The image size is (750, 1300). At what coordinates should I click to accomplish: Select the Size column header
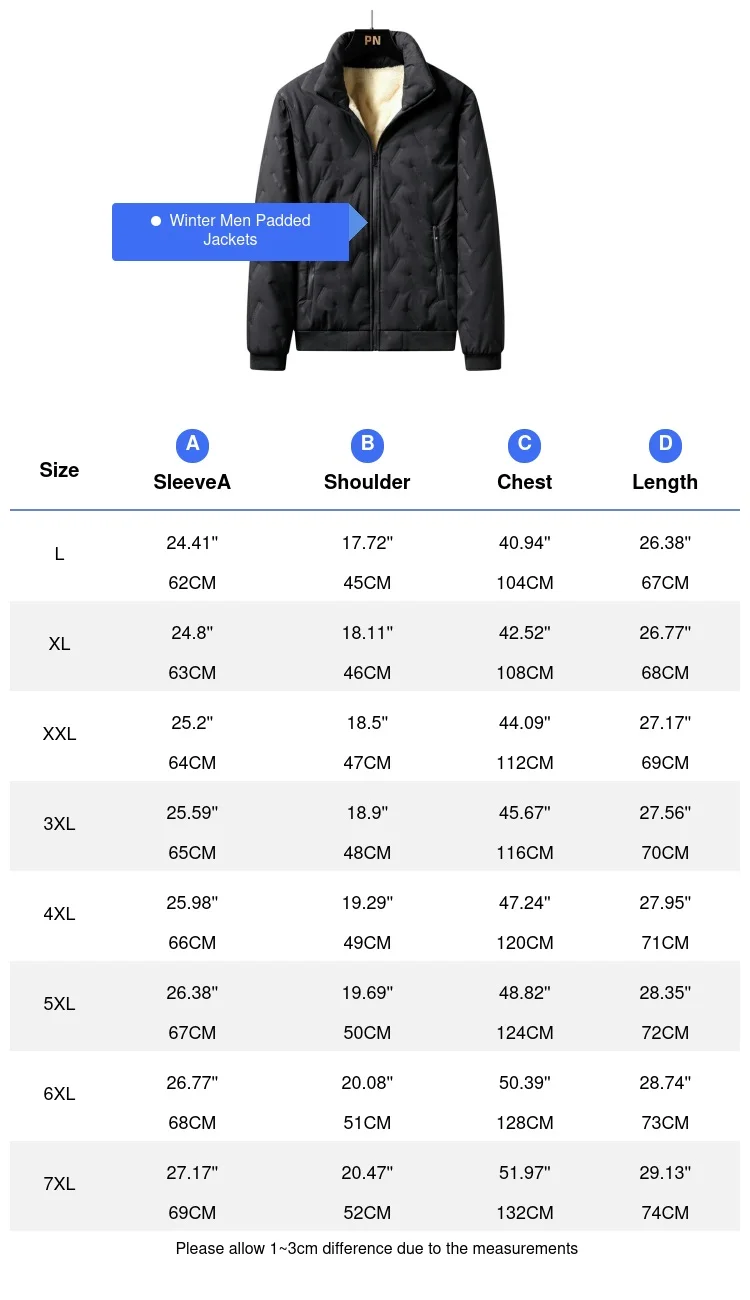59,470
